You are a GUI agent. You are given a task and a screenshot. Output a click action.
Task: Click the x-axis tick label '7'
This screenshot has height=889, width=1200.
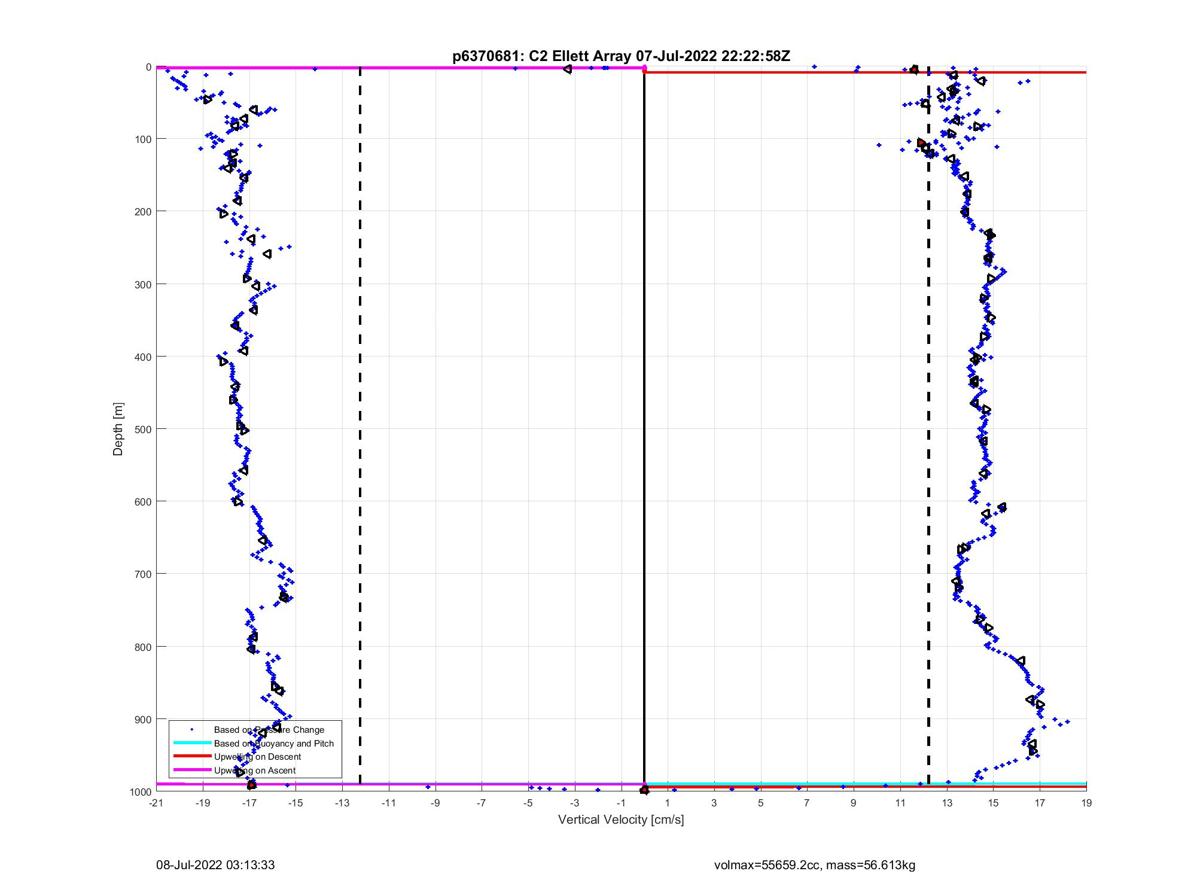(807, 803)
